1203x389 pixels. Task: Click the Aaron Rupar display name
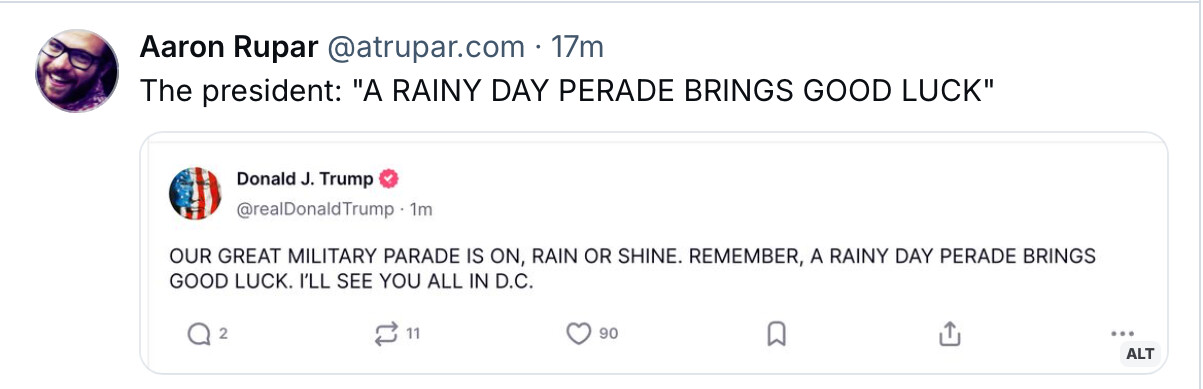pyautogui.click(x=228, y=47)
